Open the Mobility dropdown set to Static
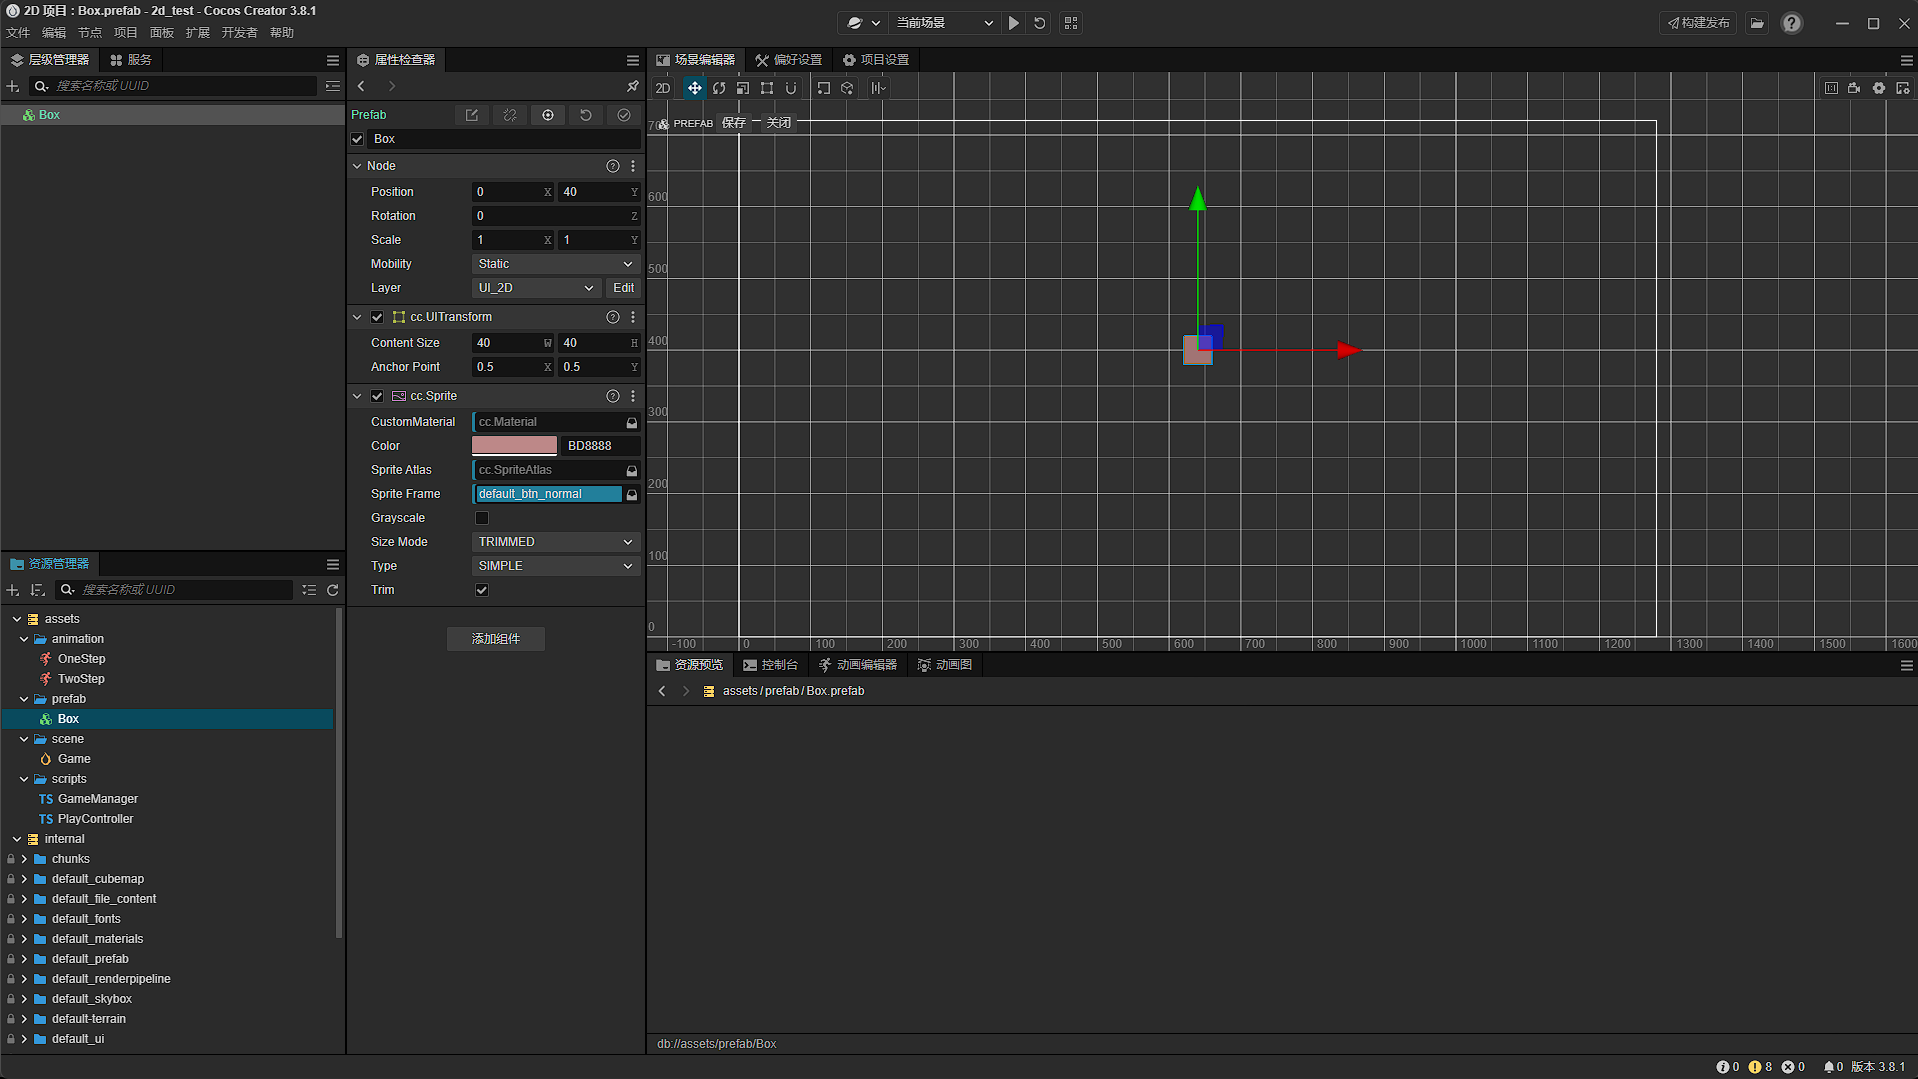 555,264
